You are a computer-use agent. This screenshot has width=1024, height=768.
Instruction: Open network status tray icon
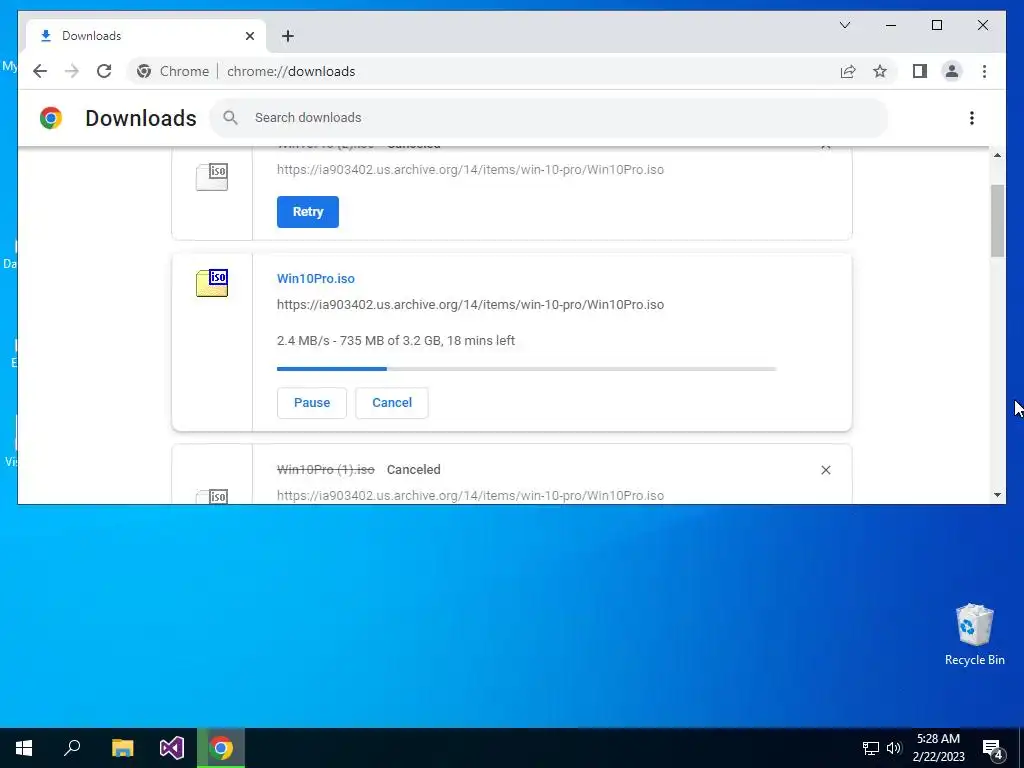click(871, 748)
